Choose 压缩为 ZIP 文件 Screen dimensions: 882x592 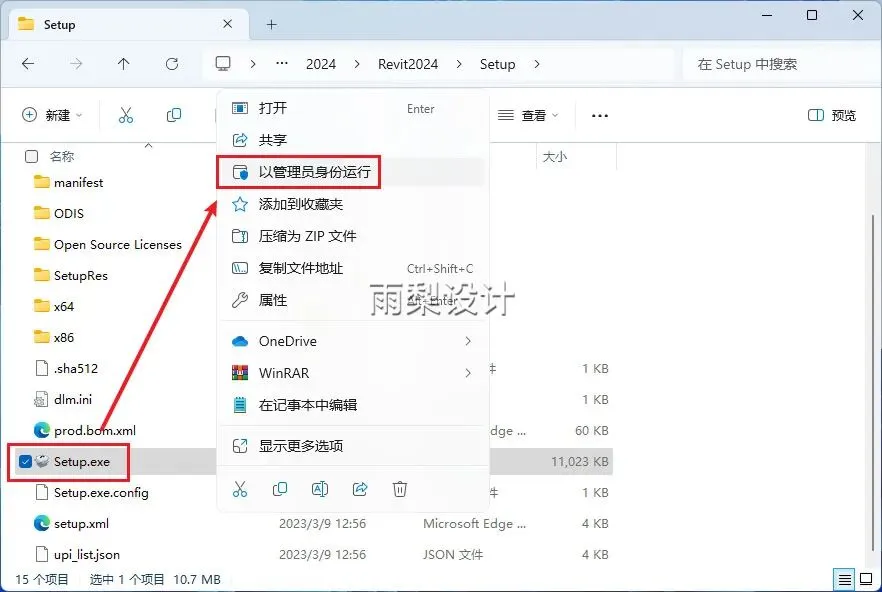pos(353,236)
